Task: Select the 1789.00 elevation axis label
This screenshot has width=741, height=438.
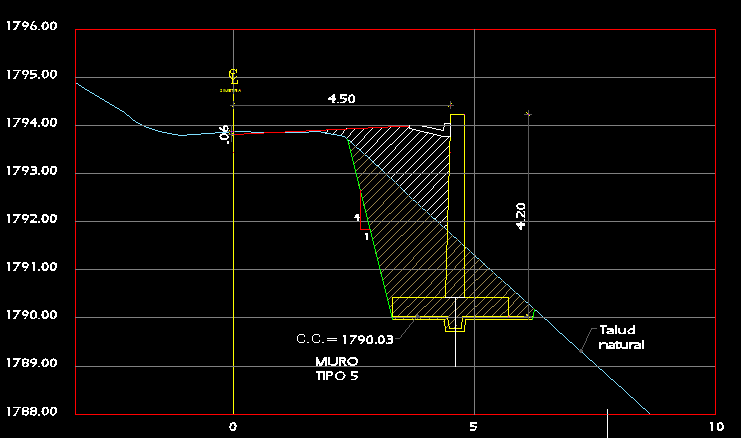Action: tap(30, 364)
